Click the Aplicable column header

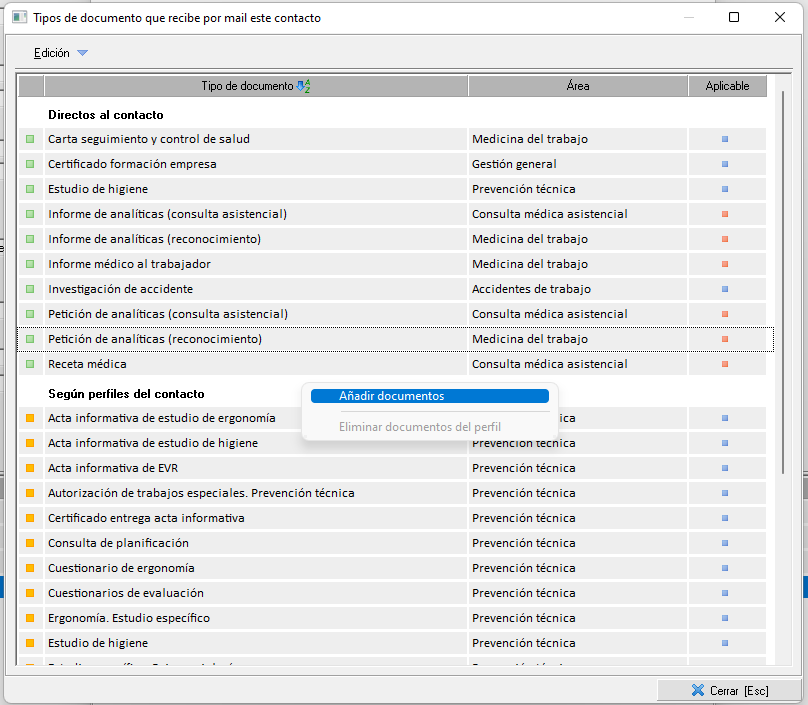click(x=727, y=86)
